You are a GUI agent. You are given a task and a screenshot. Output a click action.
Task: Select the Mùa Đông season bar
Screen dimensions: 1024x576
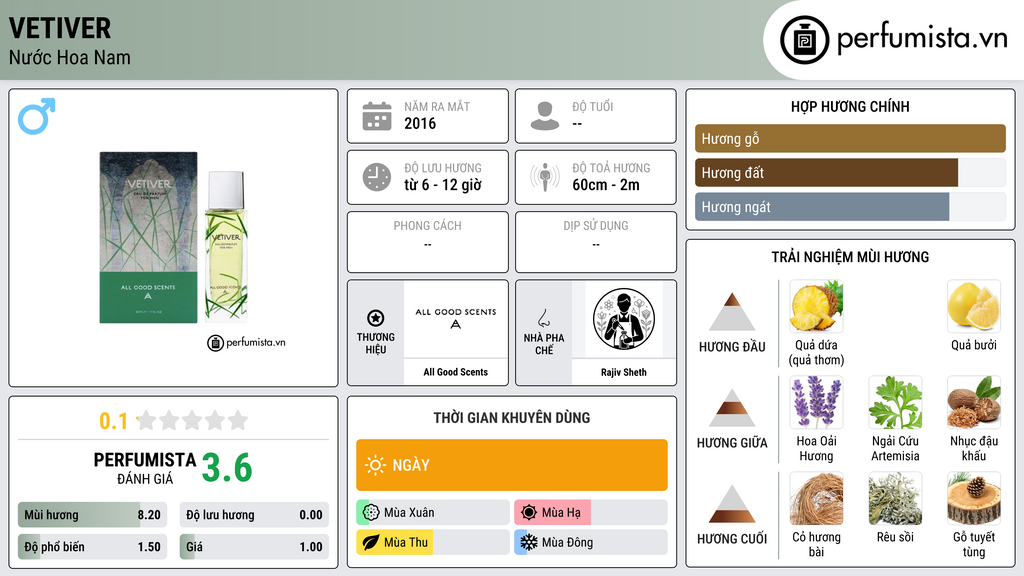tap(591, 542)
